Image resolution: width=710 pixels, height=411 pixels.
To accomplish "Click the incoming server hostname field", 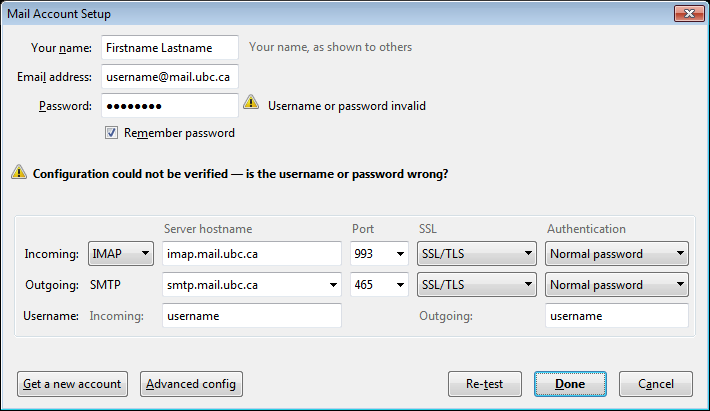I will coord(252,254).
